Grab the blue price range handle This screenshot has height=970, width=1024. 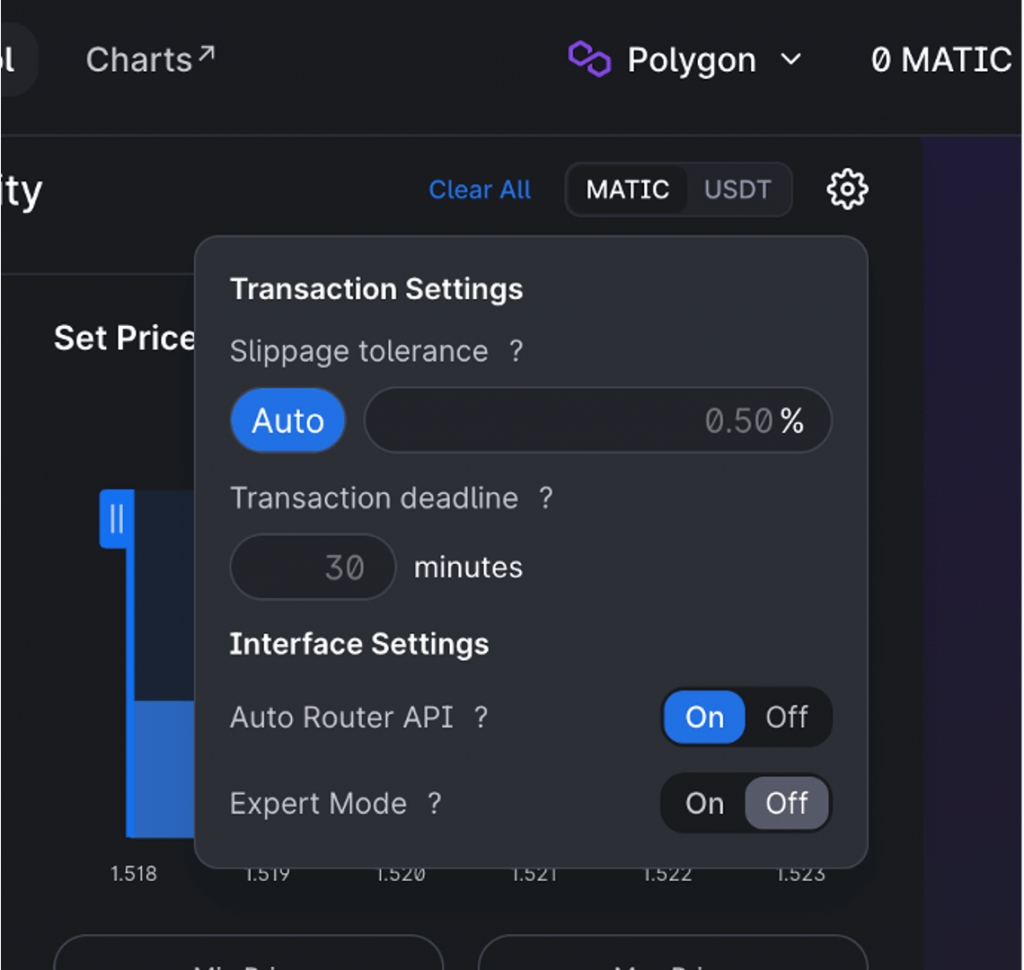pos(116,519)
